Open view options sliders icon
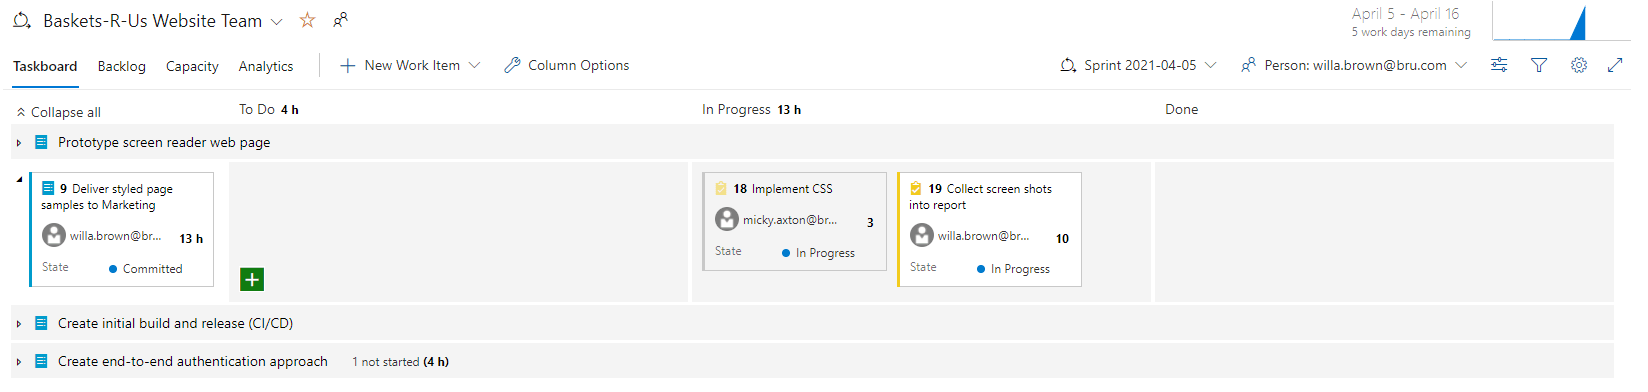The width and height of the screenshot is (1648, 392). click(x=1499, y=65)
